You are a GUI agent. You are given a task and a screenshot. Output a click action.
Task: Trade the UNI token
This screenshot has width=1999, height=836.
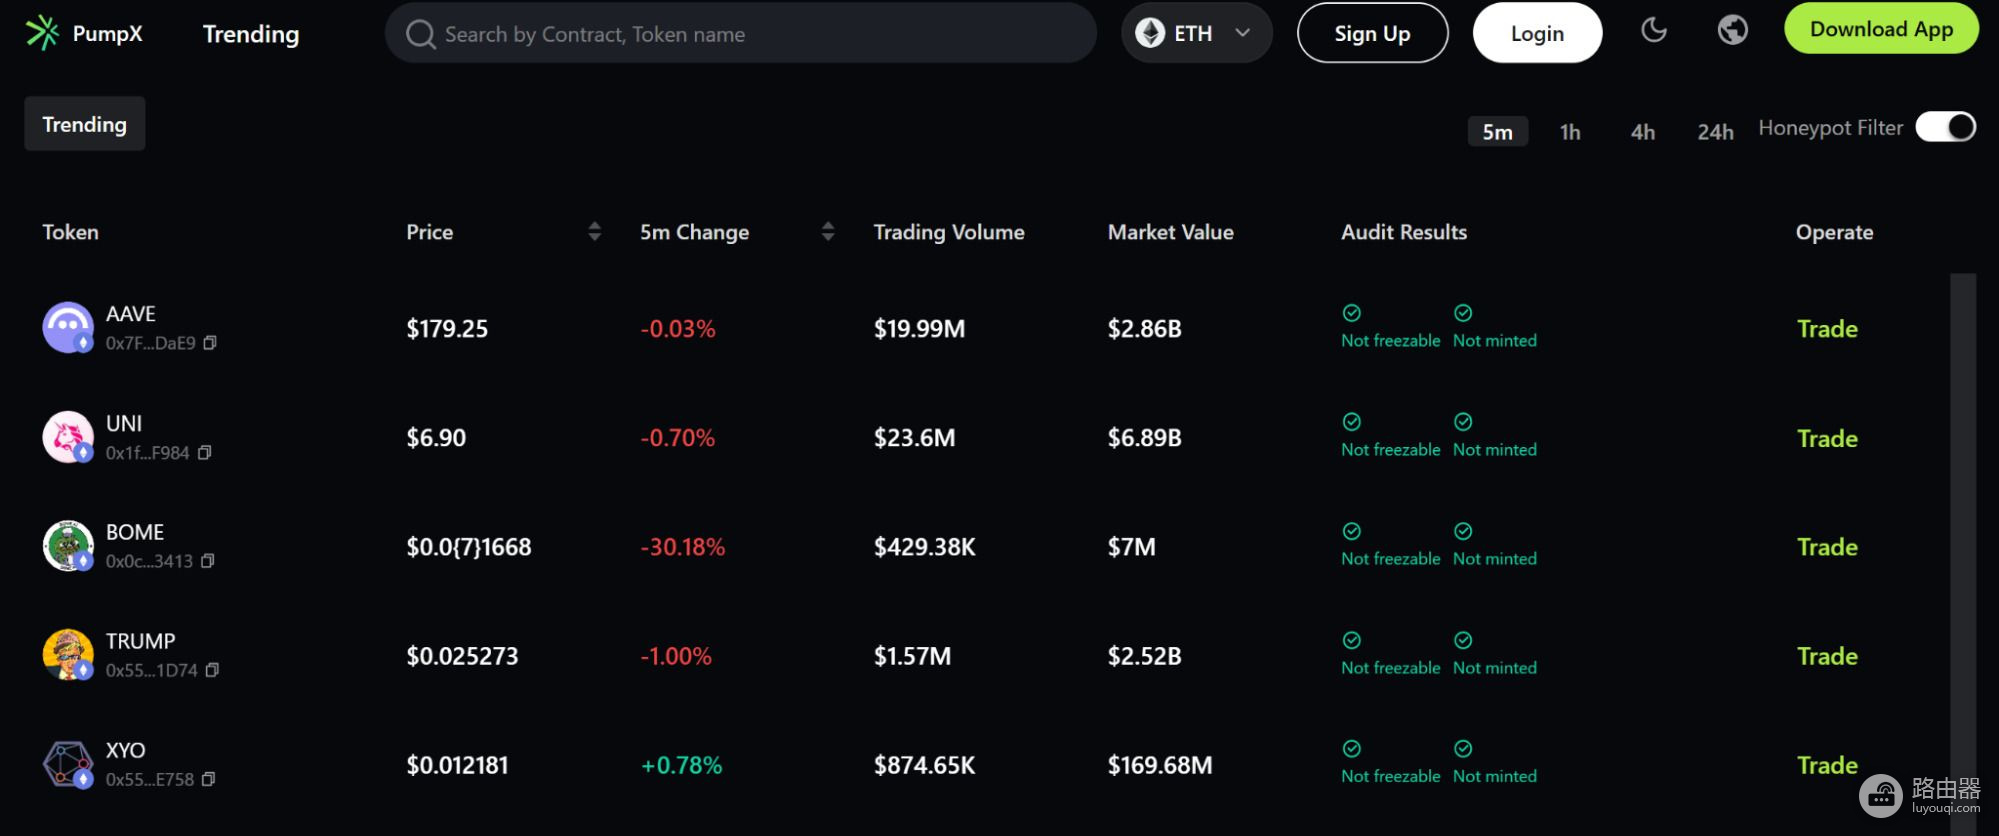[1827, 438]
